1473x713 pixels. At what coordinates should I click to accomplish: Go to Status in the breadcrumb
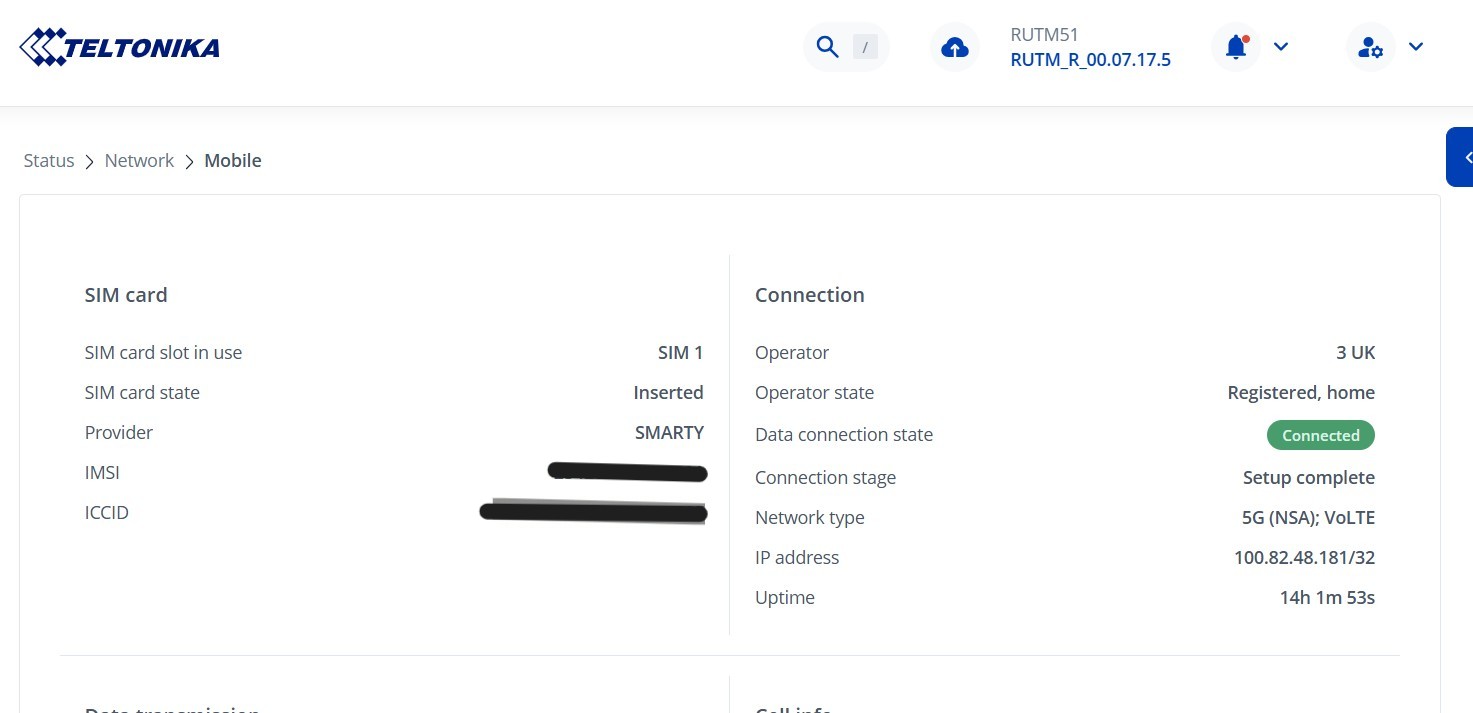(x=49, y=161)
